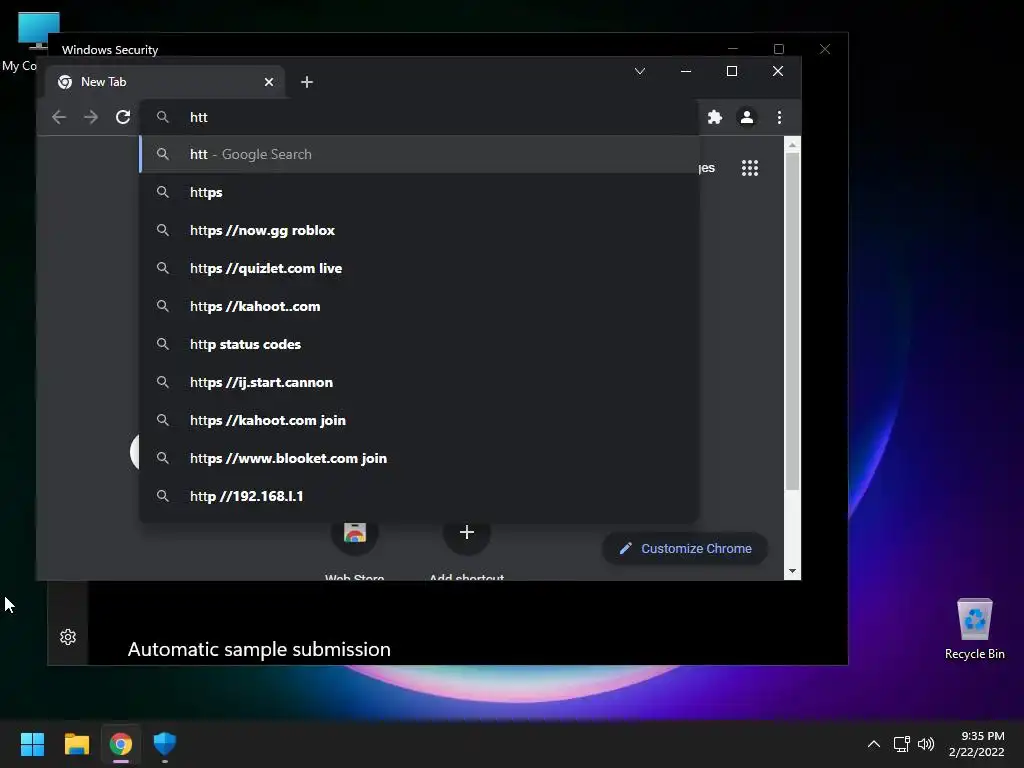Image resolution: width=1024 pixels, height=768 pixels.
Task: Pick the 'https //quizlet.com live' suggestion
Action: [419, 268]
